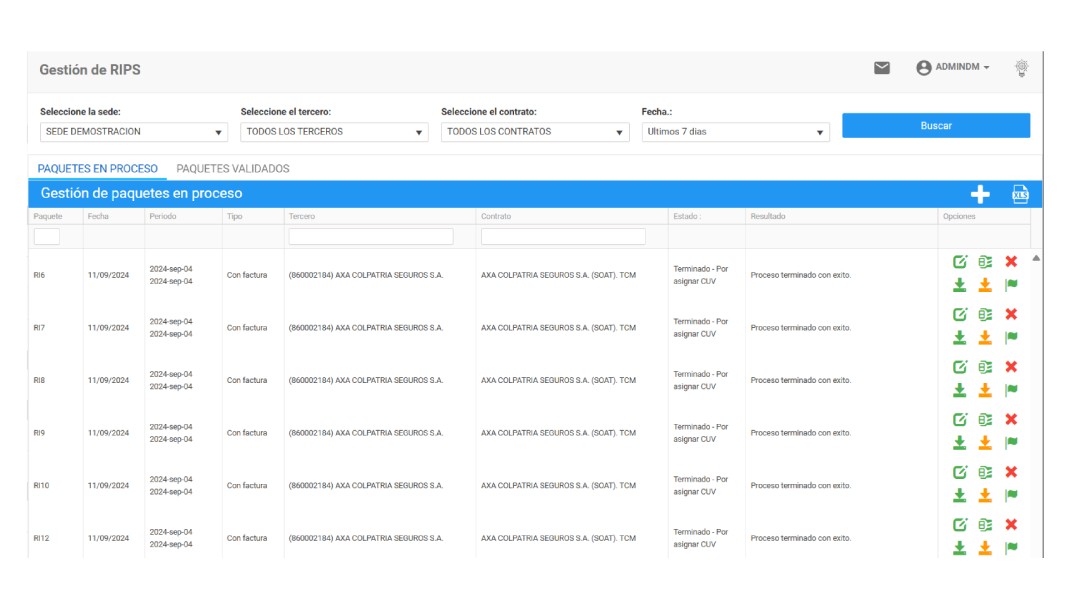This screenshot has width=1080, height=608.
Task: Click the Tipo column header
Action: (235, 216)
